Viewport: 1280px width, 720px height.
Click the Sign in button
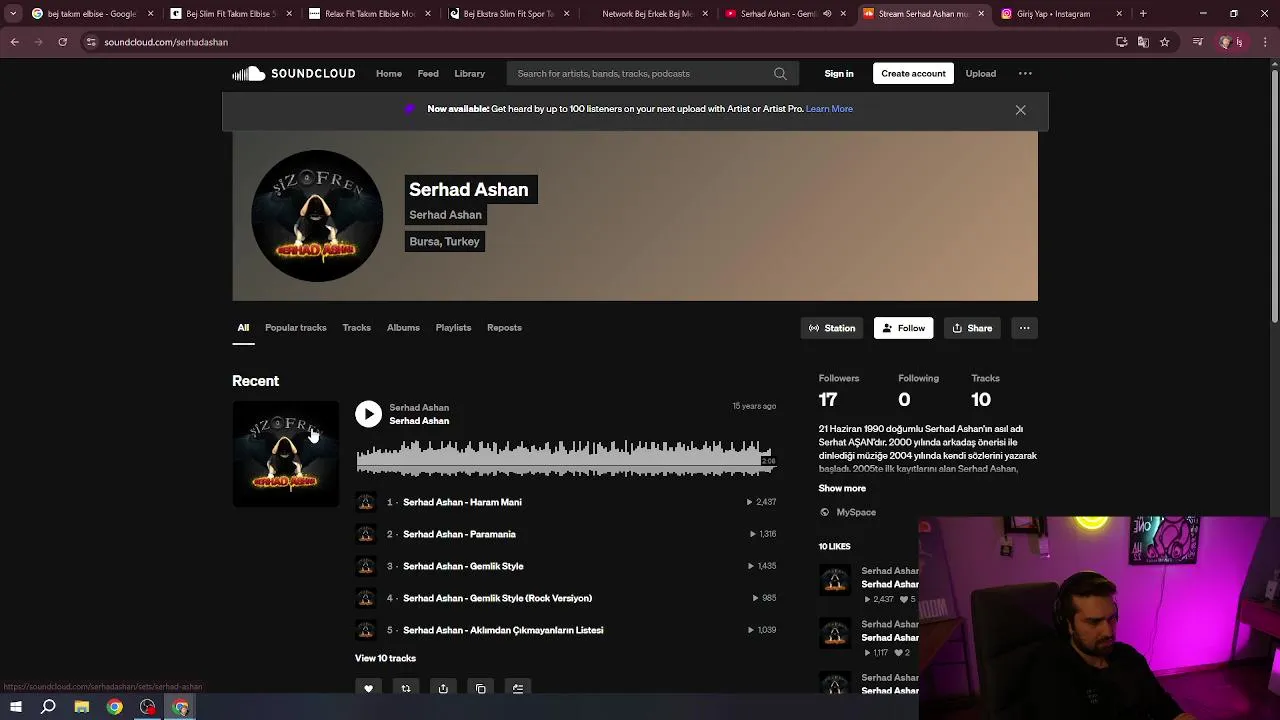coord(839,73)
